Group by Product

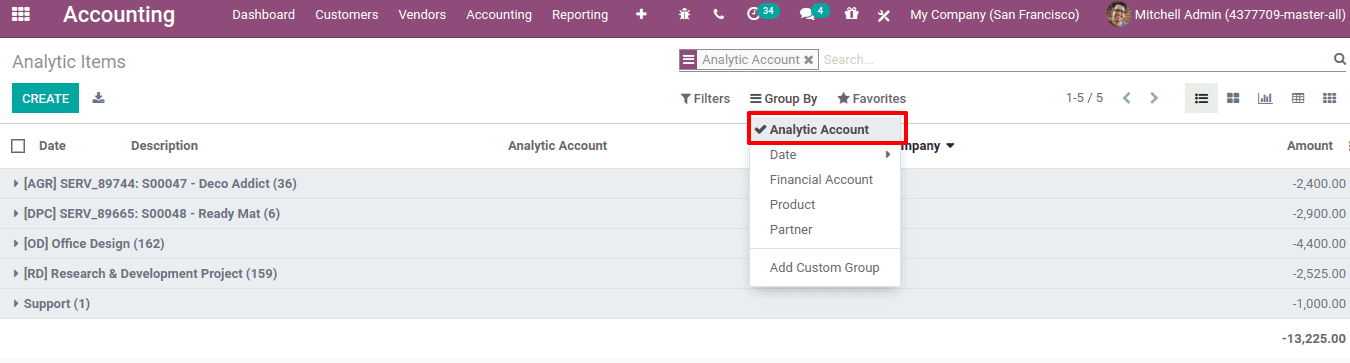coord(826,205)
